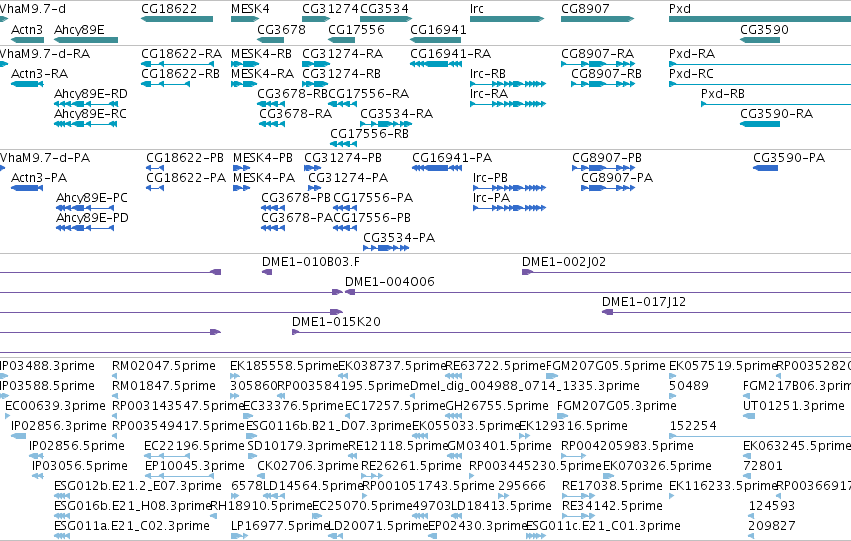
Task: Open BAC clone DME1-010B03.F label
Action: coord(310,262)
